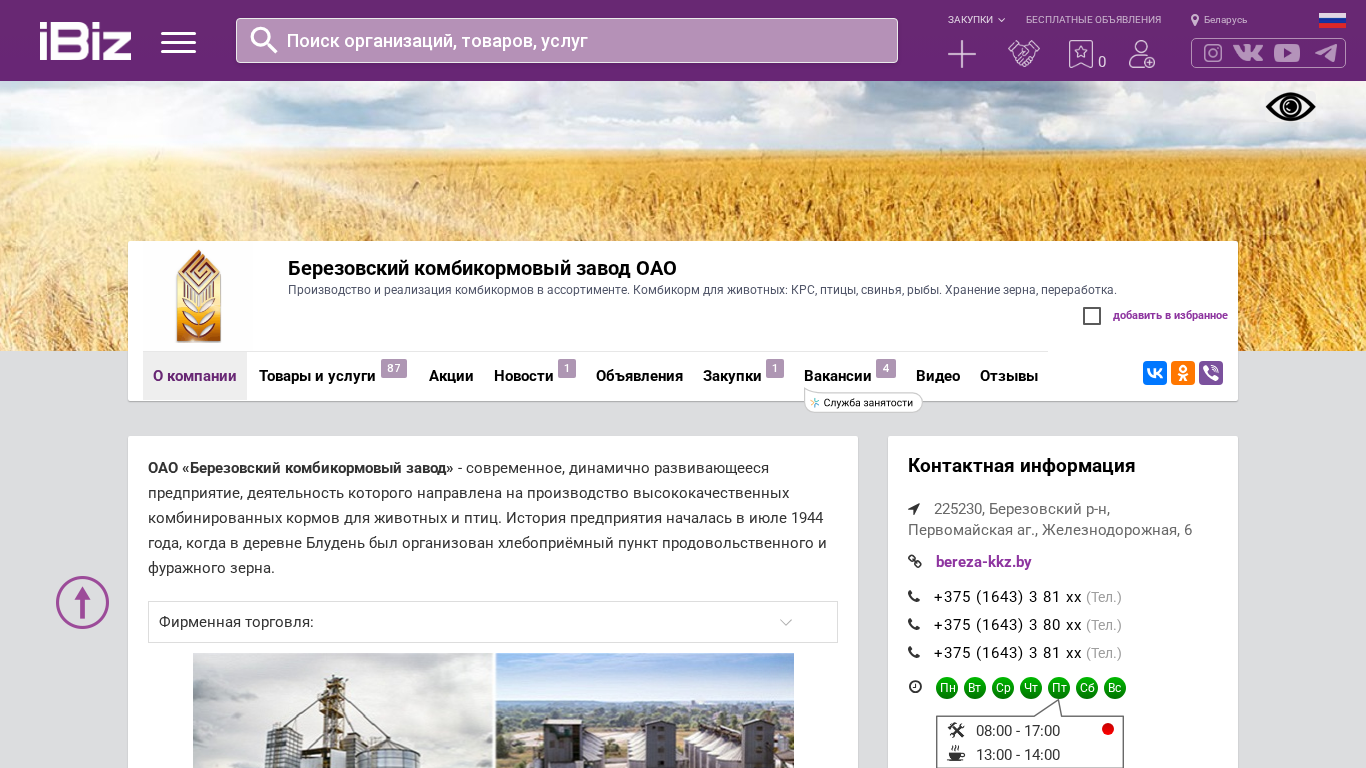The height and width of the screenshot is (768, 1366).
Task: Select the Чт weekday circle
Action: point(1031,688)
